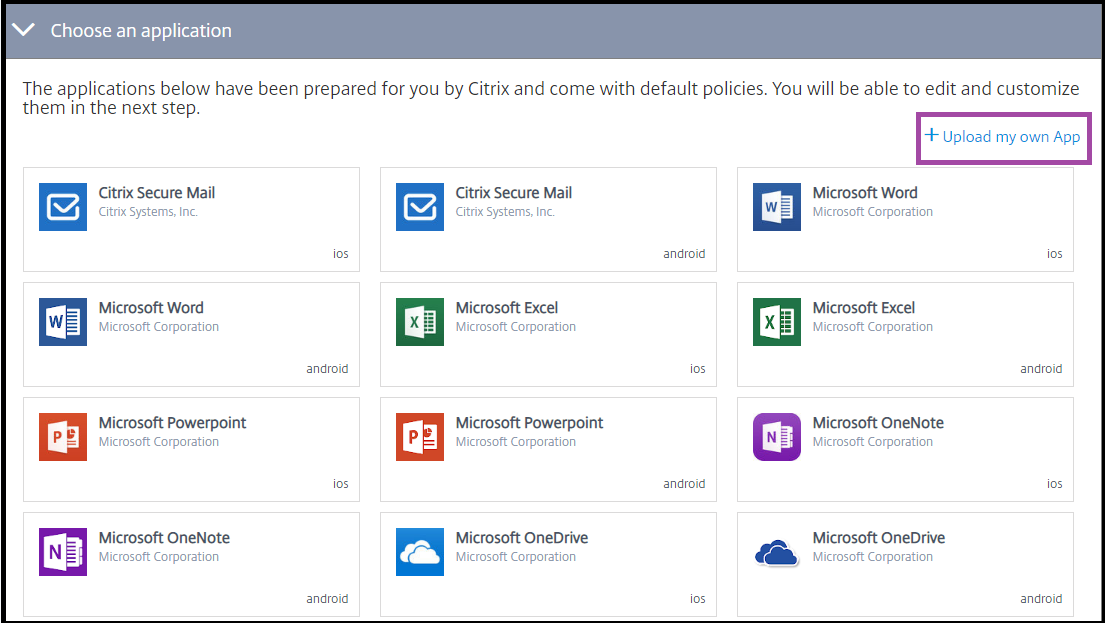Open the Microsoft Excel Android app title
This screenshot has height=623, width=1105.
pyautogui.click(x=863, y=308)
